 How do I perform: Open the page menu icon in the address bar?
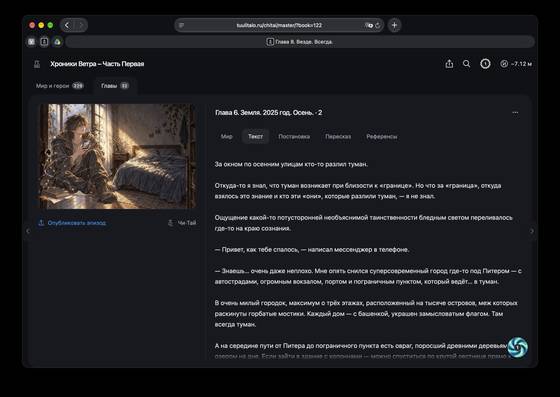tap(181, 25)
